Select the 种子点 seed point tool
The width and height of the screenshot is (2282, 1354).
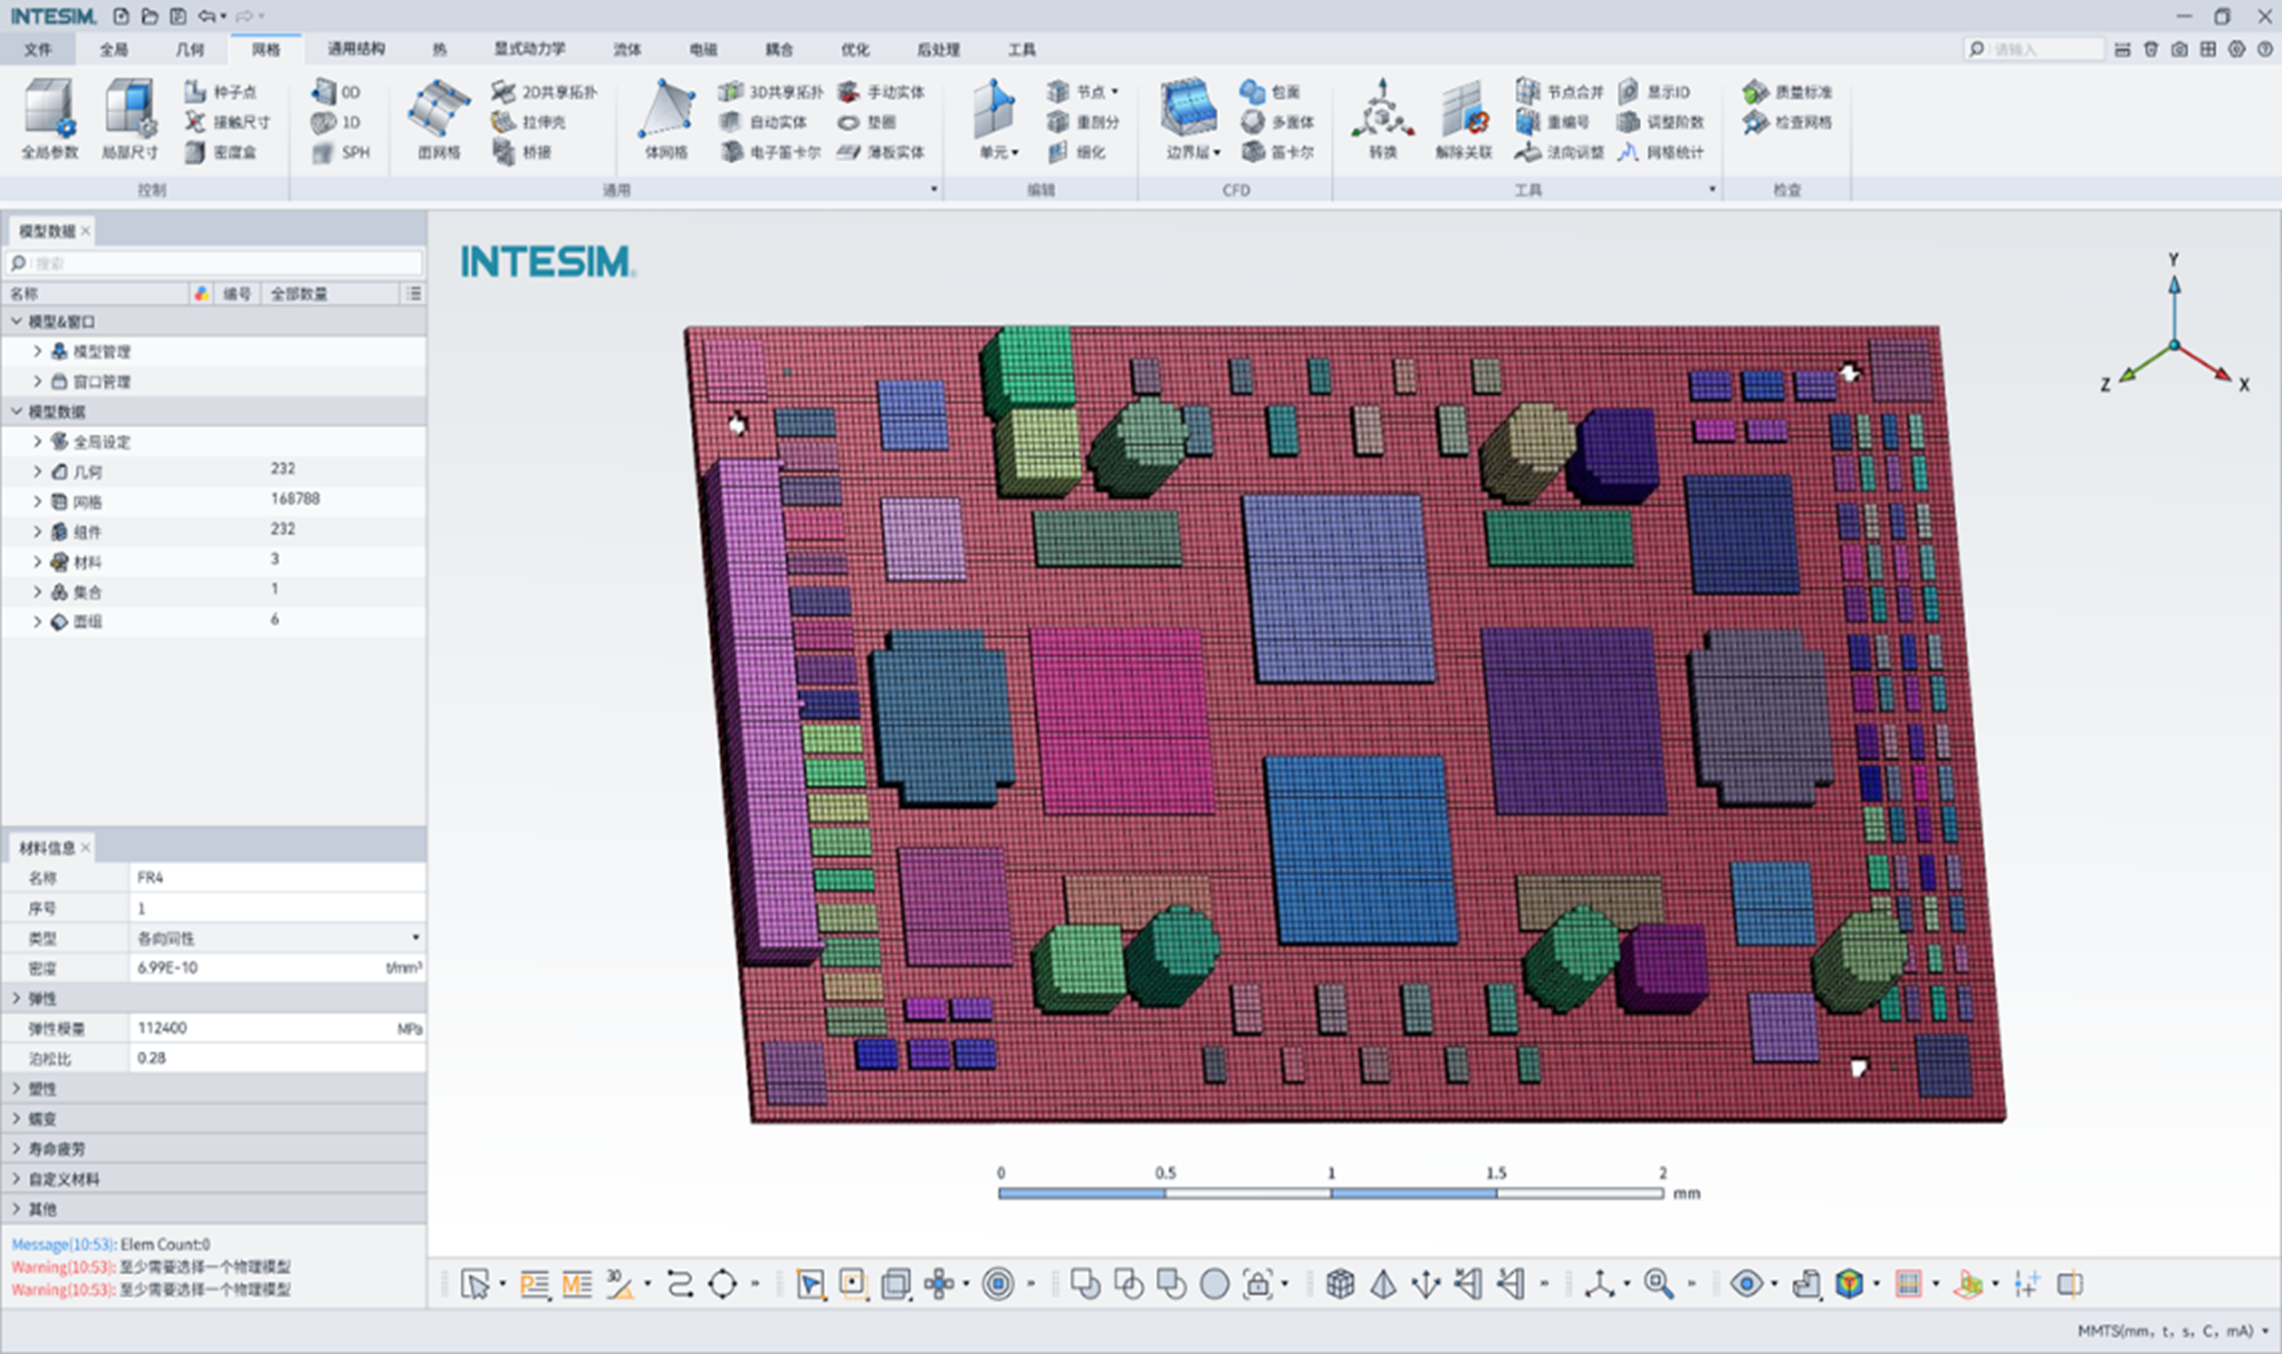pos(221,92)
